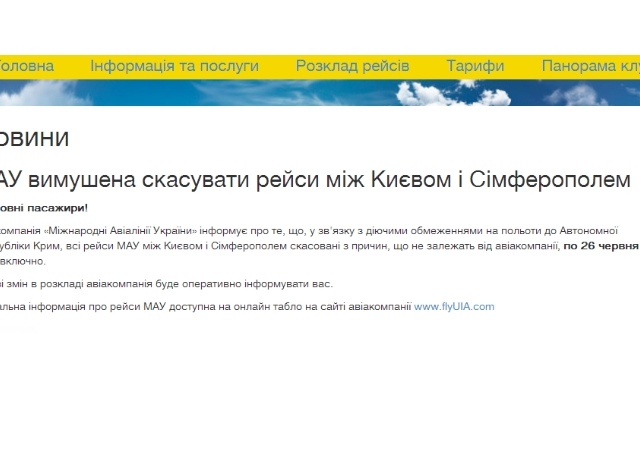The width and height of the screenshot is (640, 474).
Task: Click the bold 'по 26 червня' text
Action: click(601, 246)
